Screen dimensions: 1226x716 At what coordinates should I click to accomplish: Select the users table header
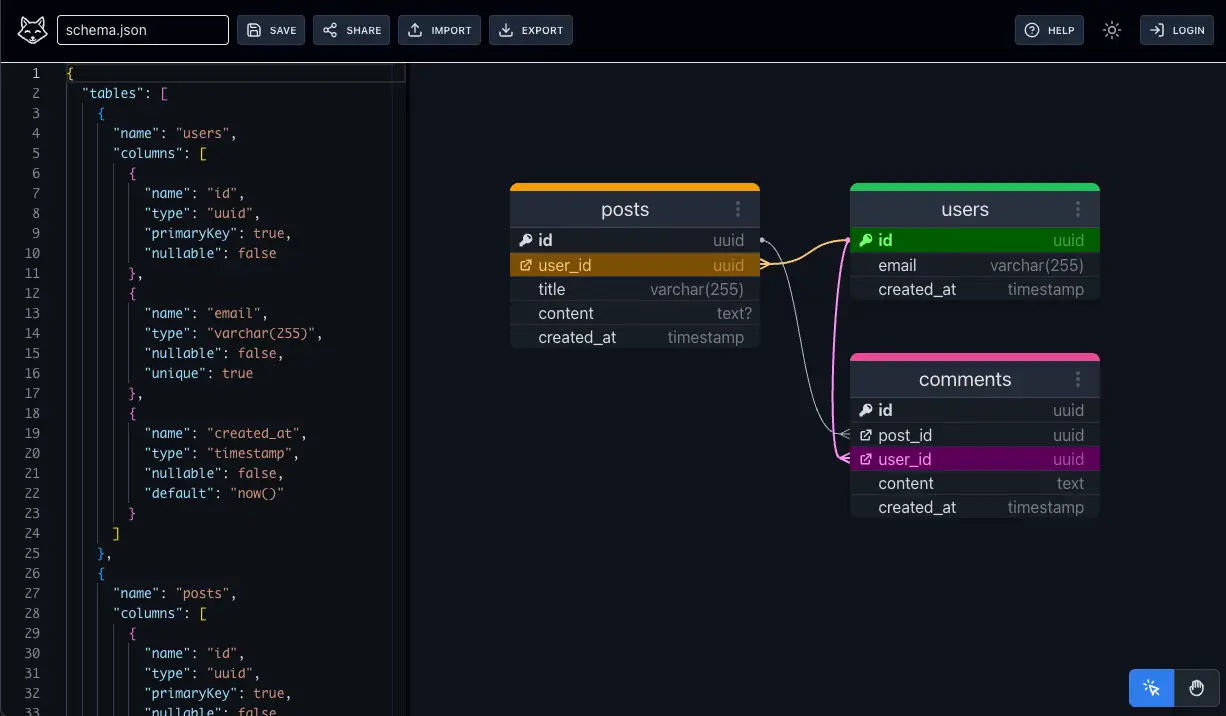tap(975, 209)
